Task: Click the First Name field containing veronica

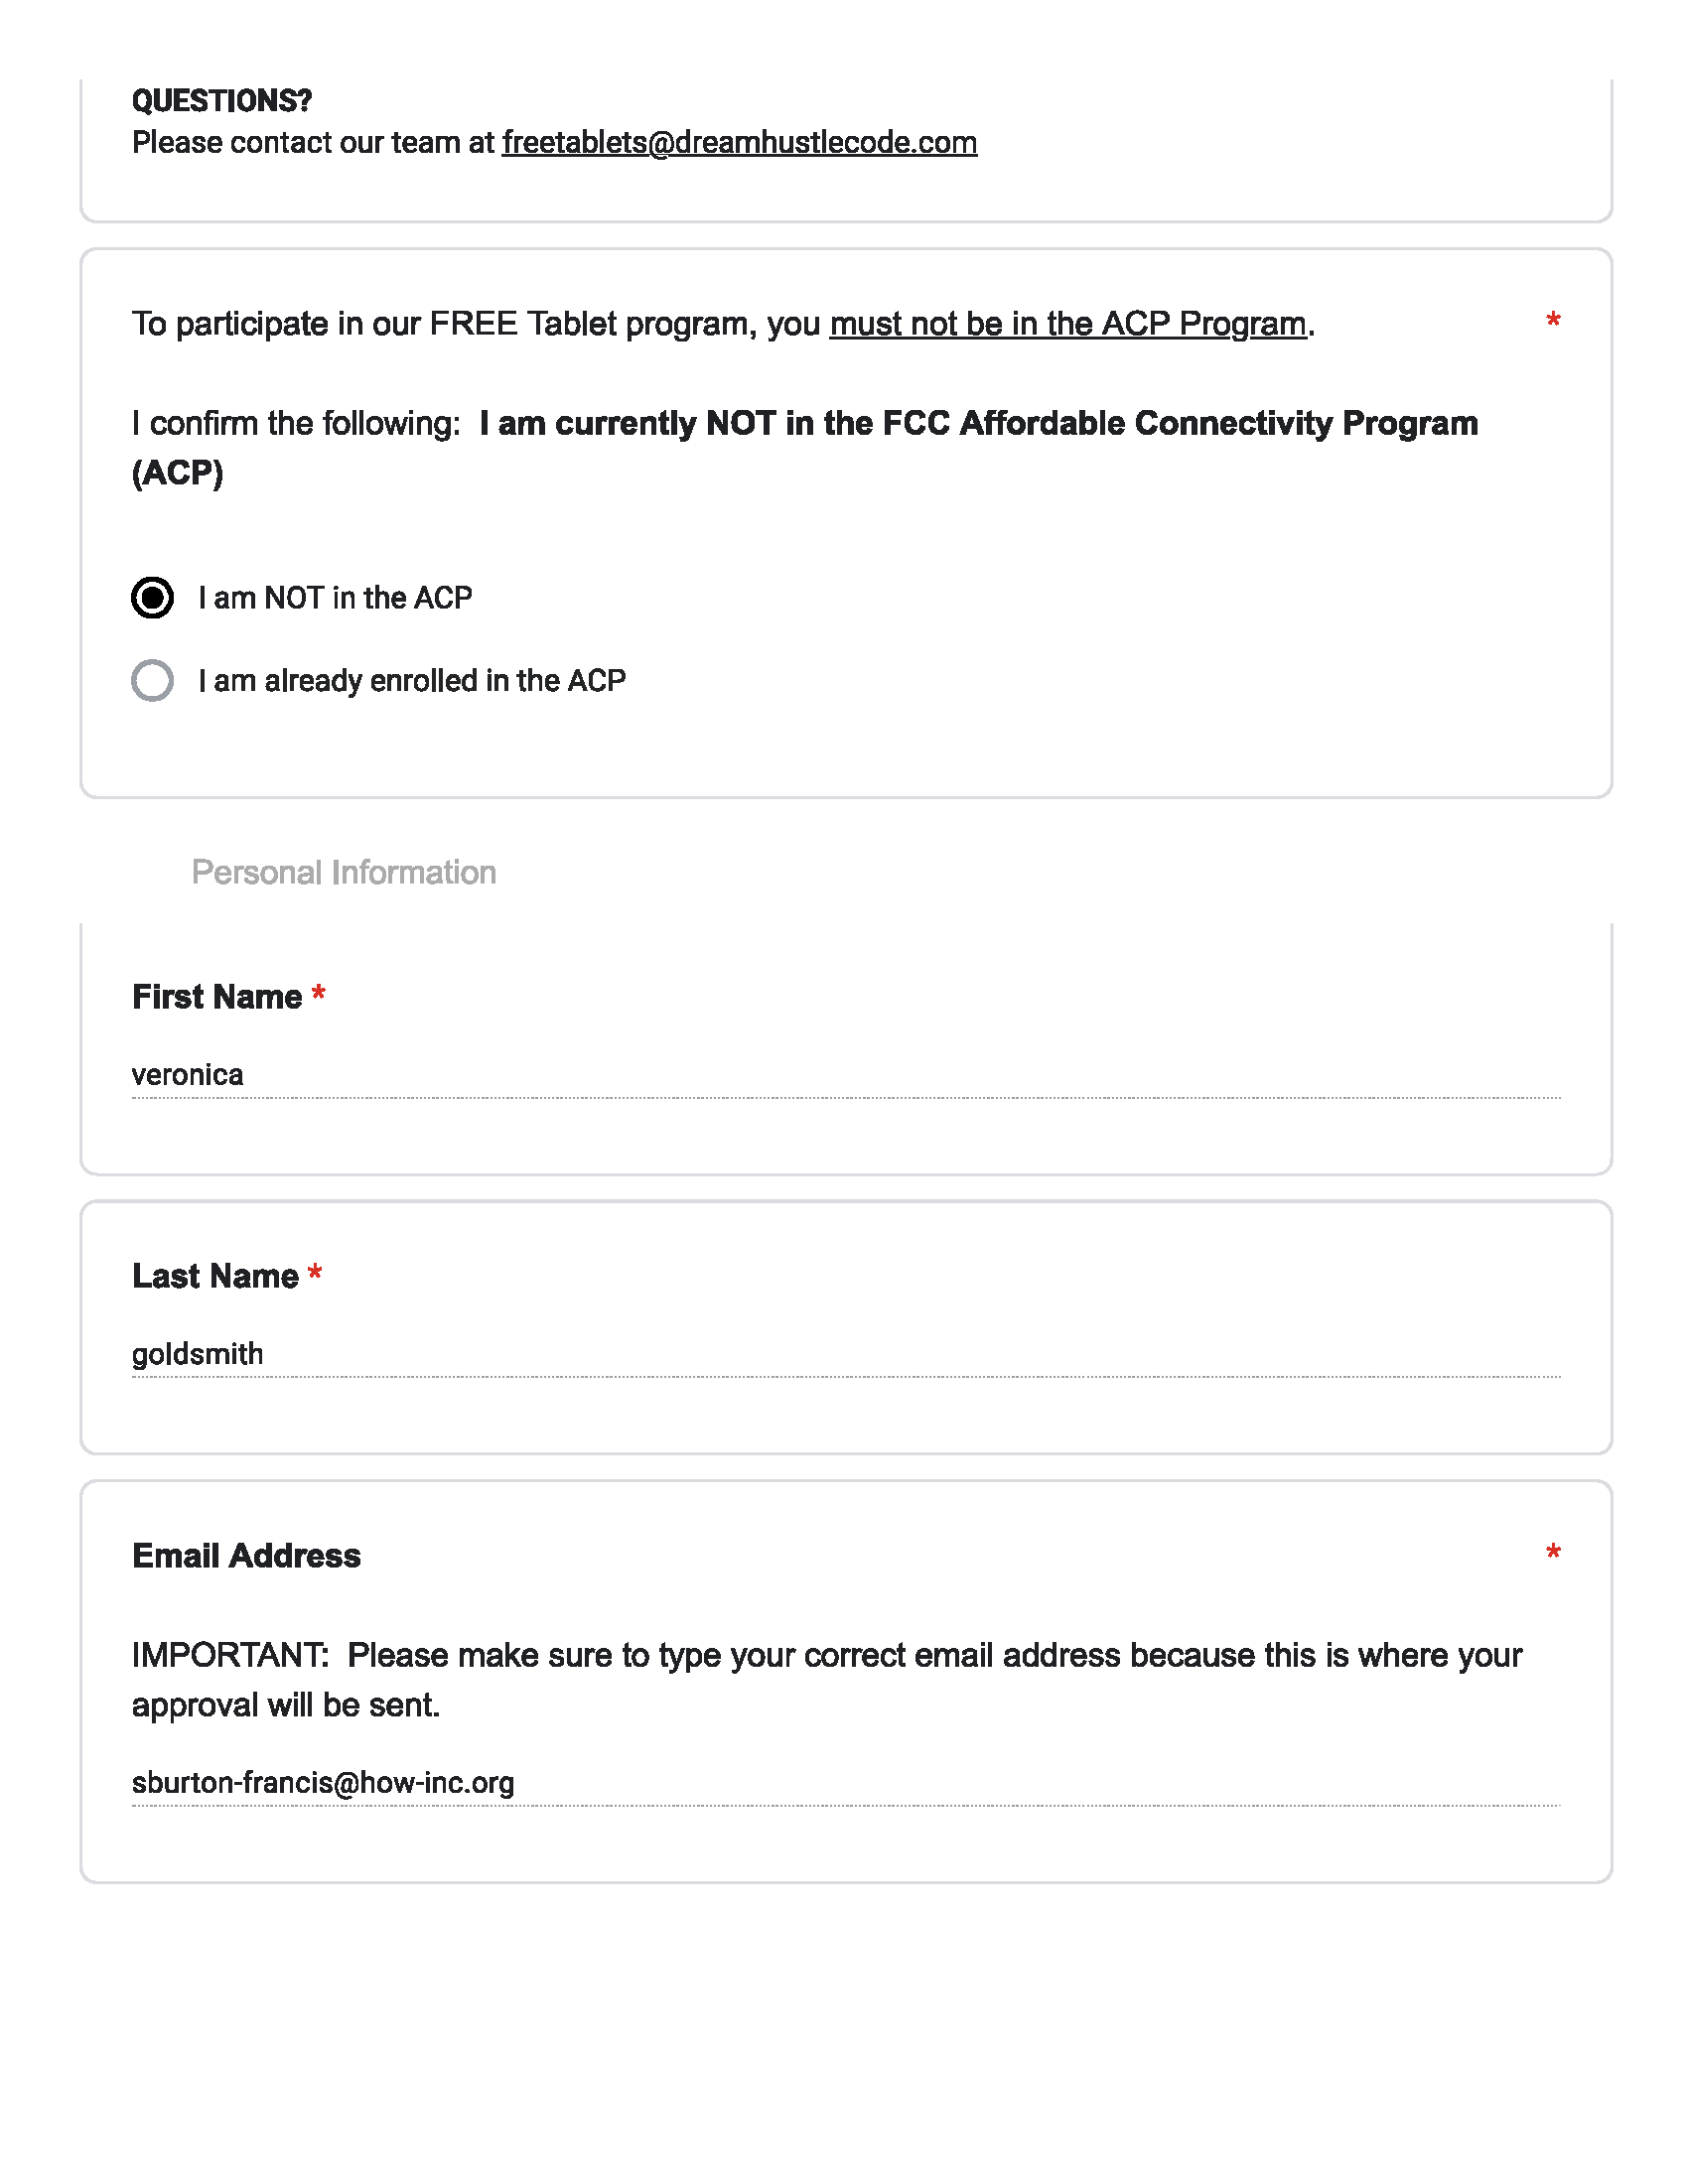Action: [x=846, y=1075]
